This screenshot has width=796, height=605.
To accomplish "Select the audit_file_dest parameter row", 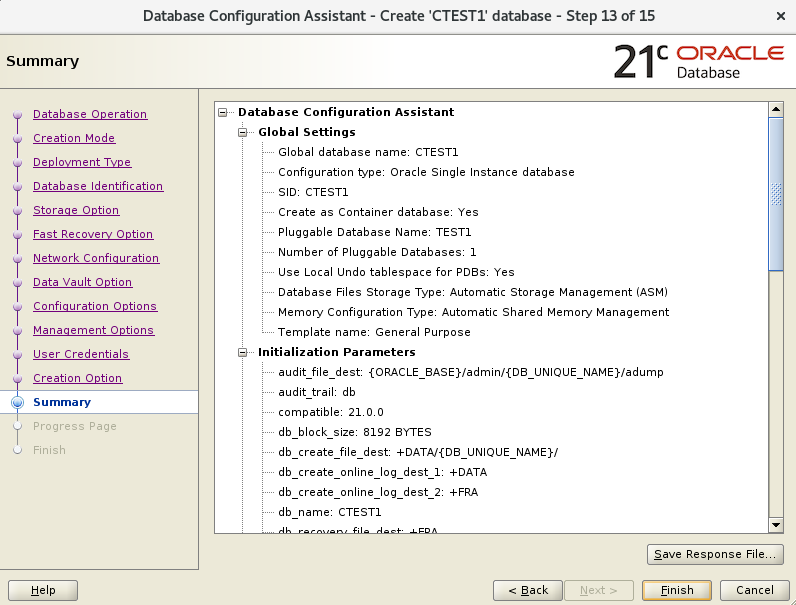I will point(471,373).
